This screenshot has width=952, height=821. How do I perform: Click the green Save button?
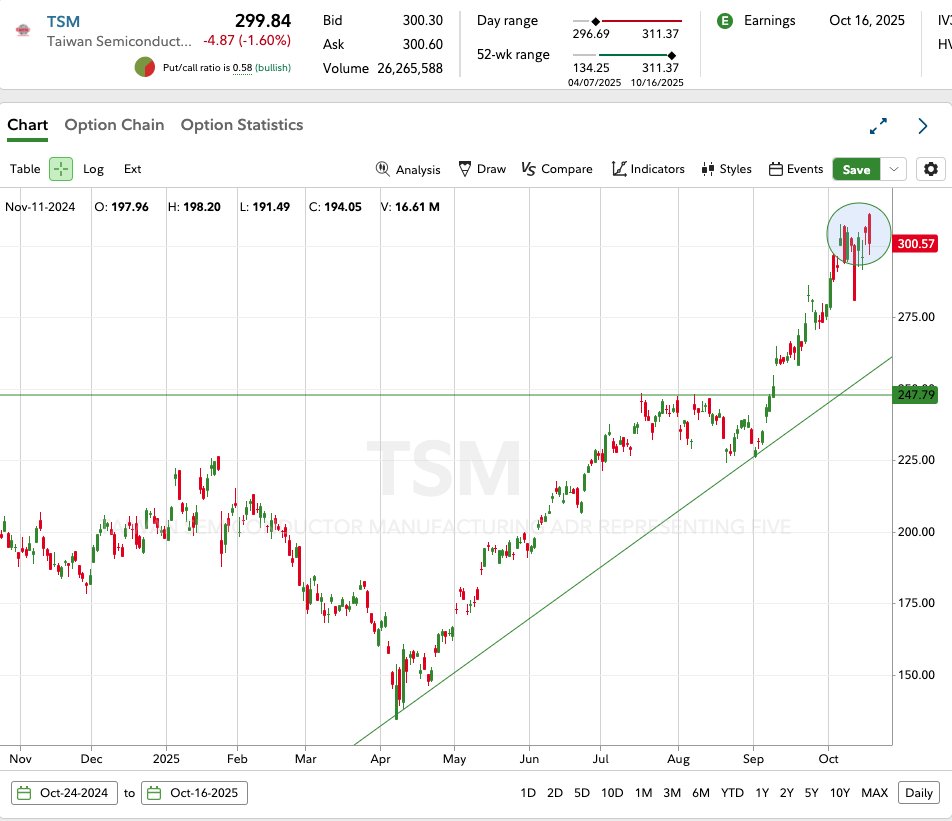click(x=856, y=169)
